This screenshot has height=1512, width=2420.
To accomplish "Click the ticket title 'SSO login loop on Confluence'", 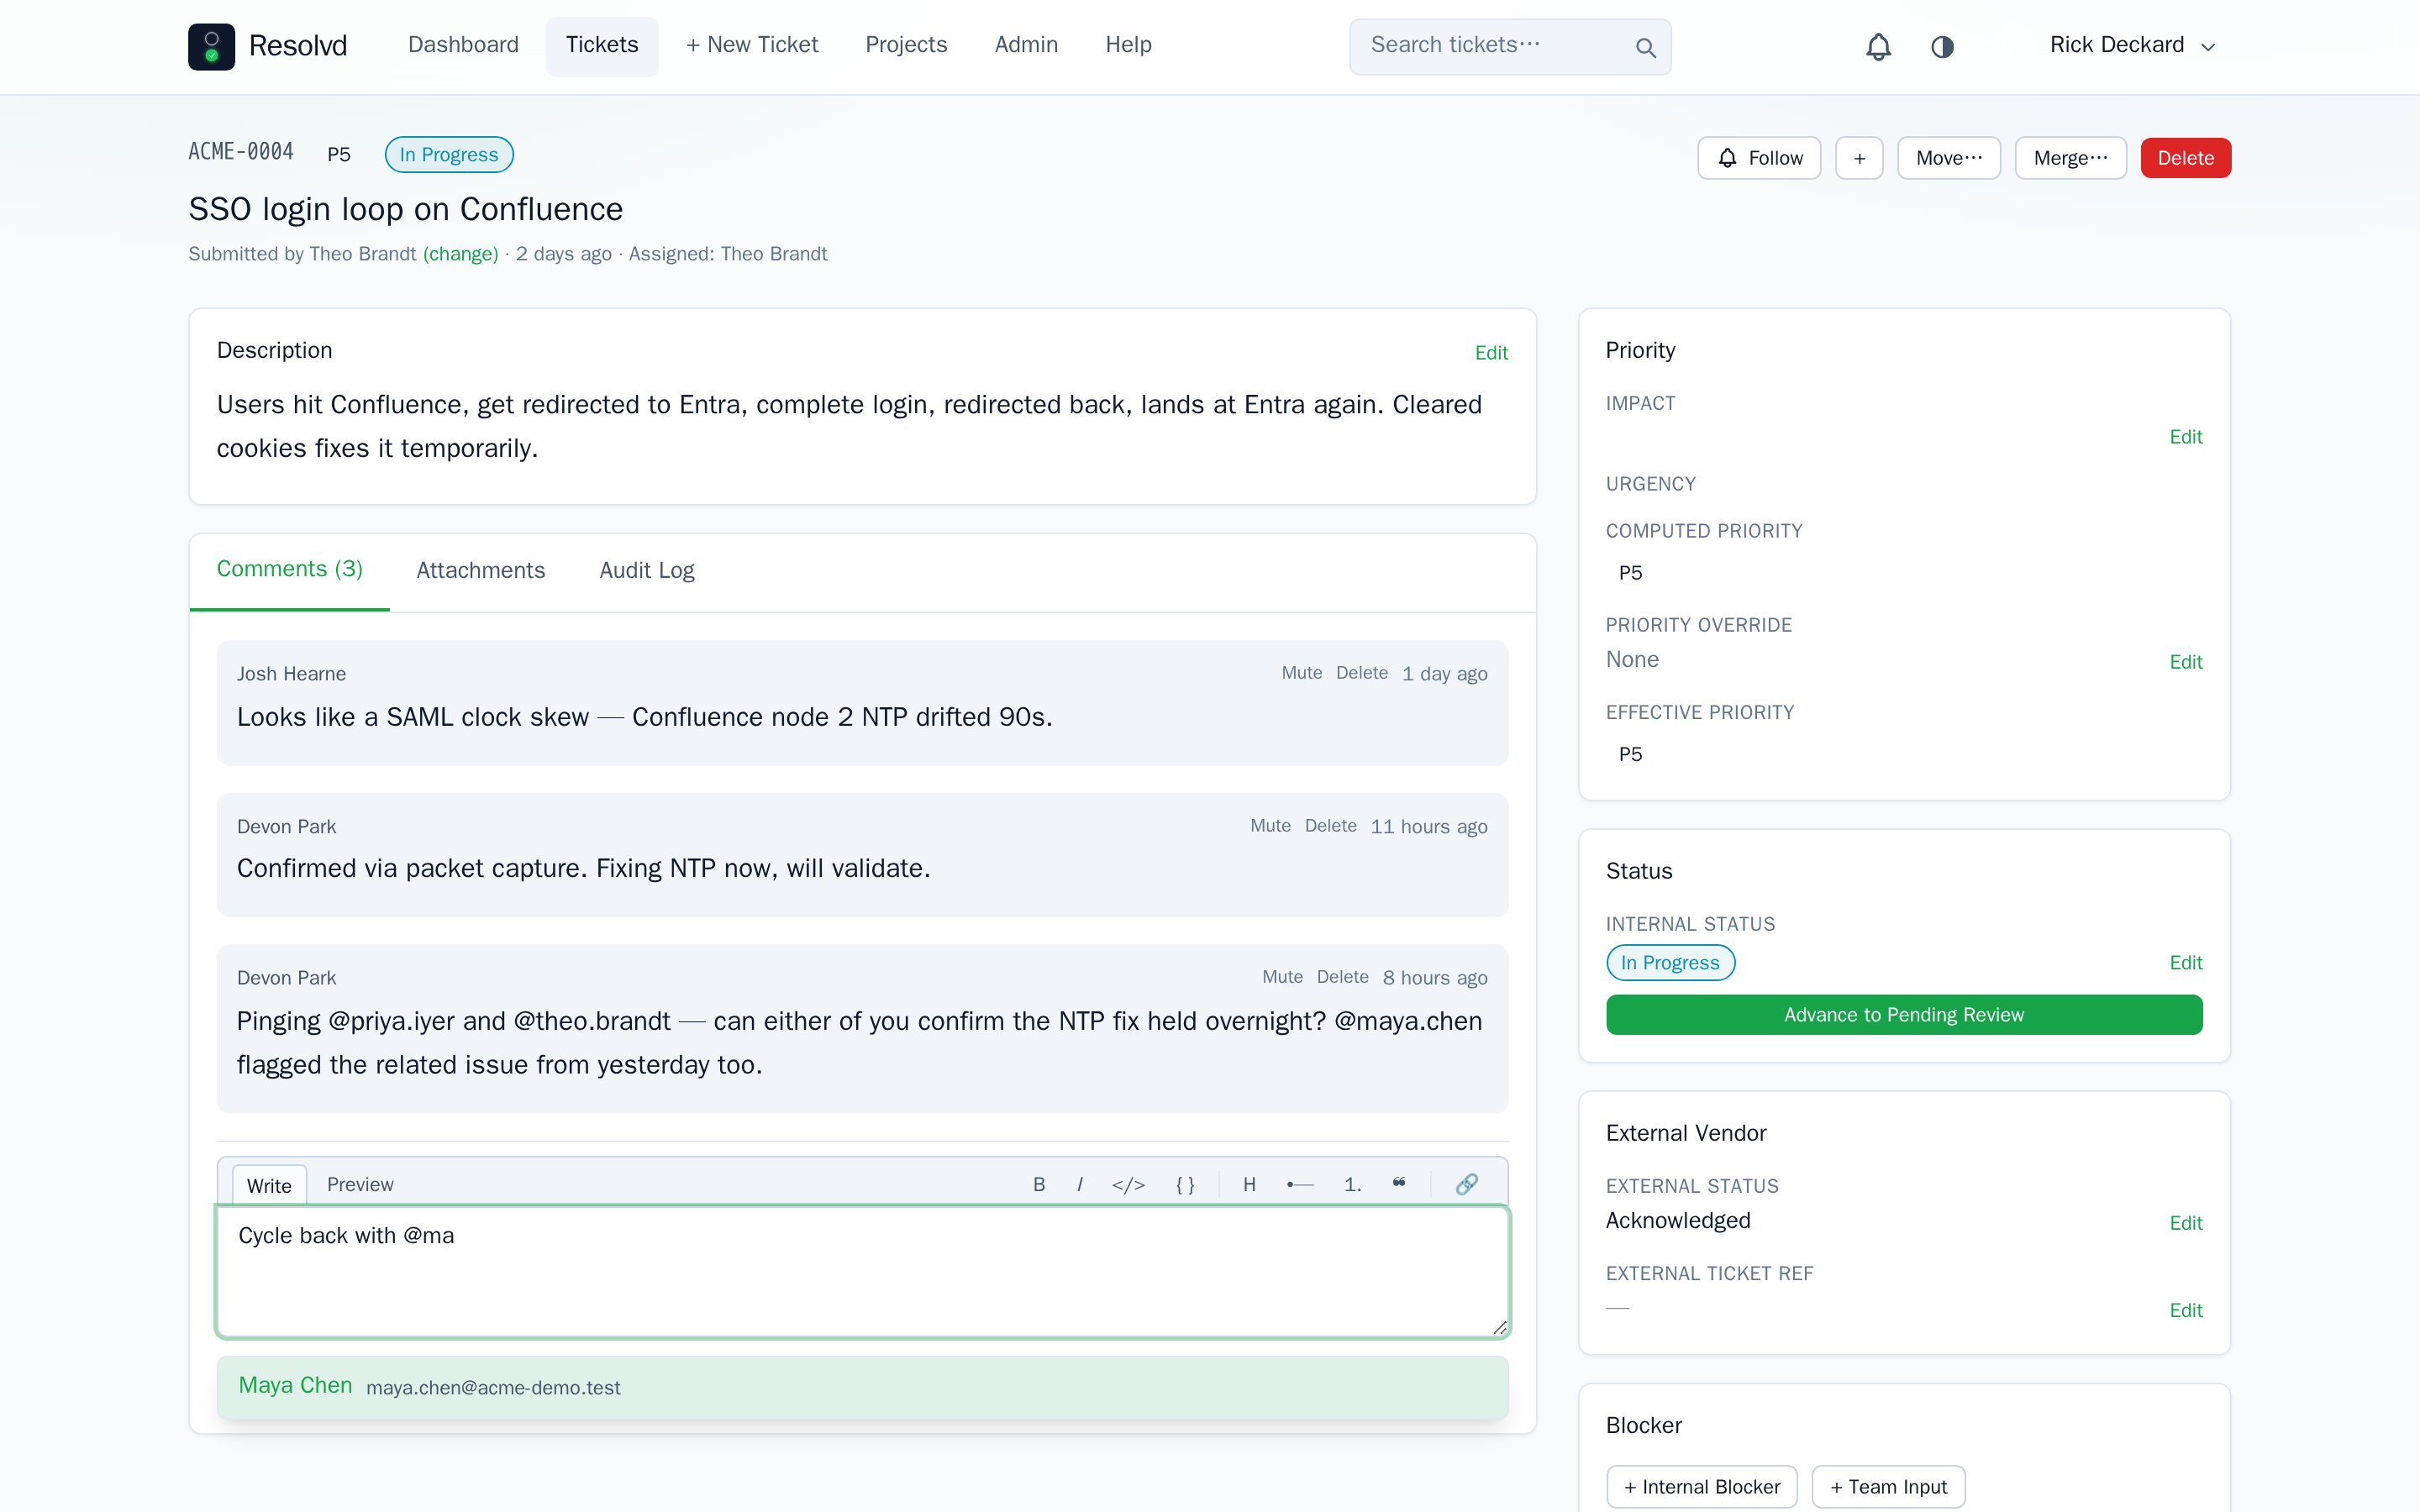I will (x=405, y=209).
